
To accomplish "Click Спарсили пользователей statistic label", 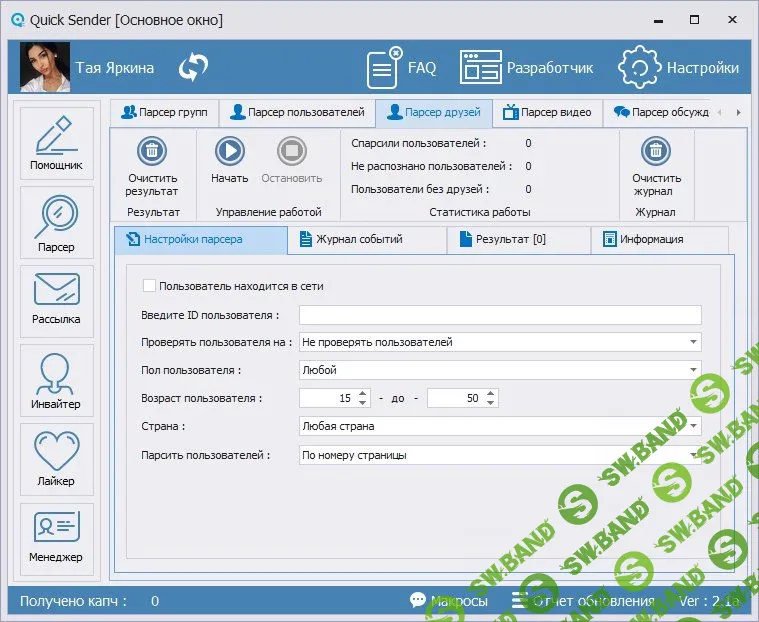I will (x=419, y=143).
